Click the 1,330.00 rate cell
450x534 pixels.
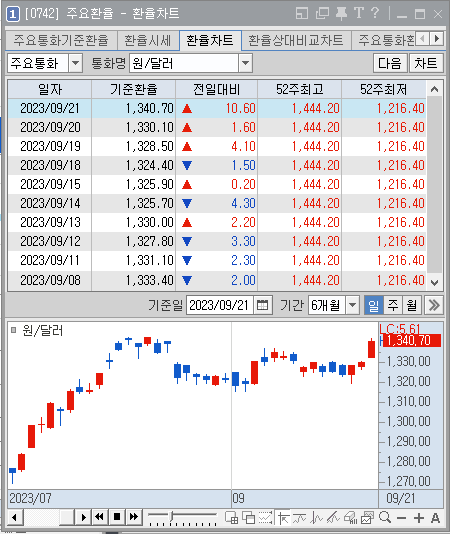[x=134, y=222]
